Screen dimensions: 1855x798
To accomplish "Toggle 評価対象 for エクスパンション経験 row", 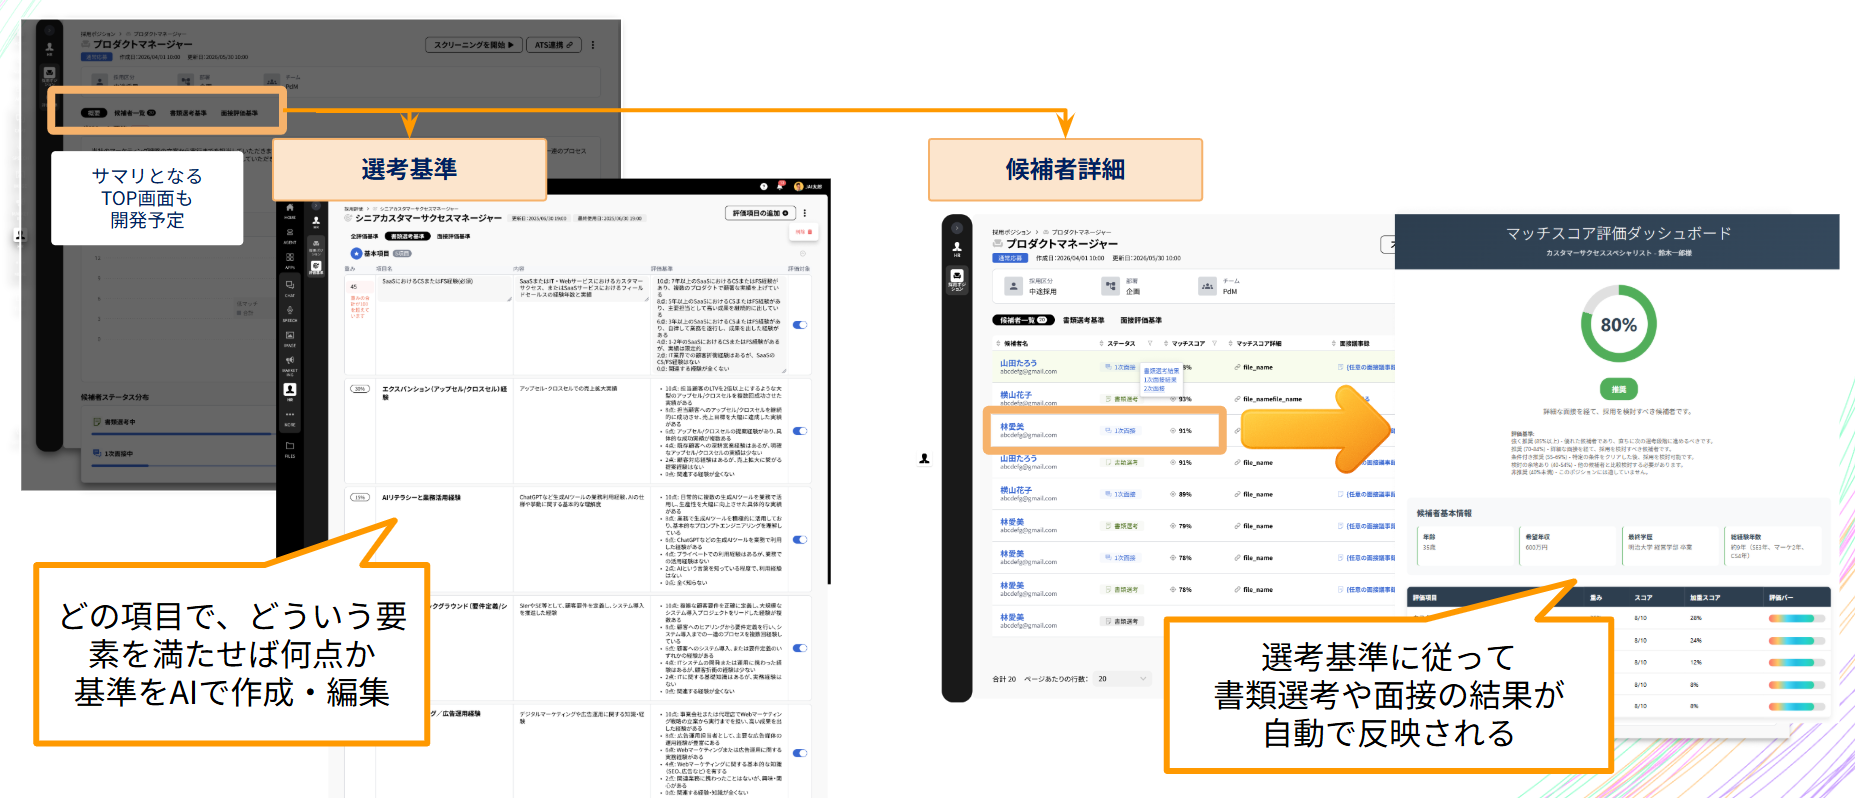I will pos(800,431).
